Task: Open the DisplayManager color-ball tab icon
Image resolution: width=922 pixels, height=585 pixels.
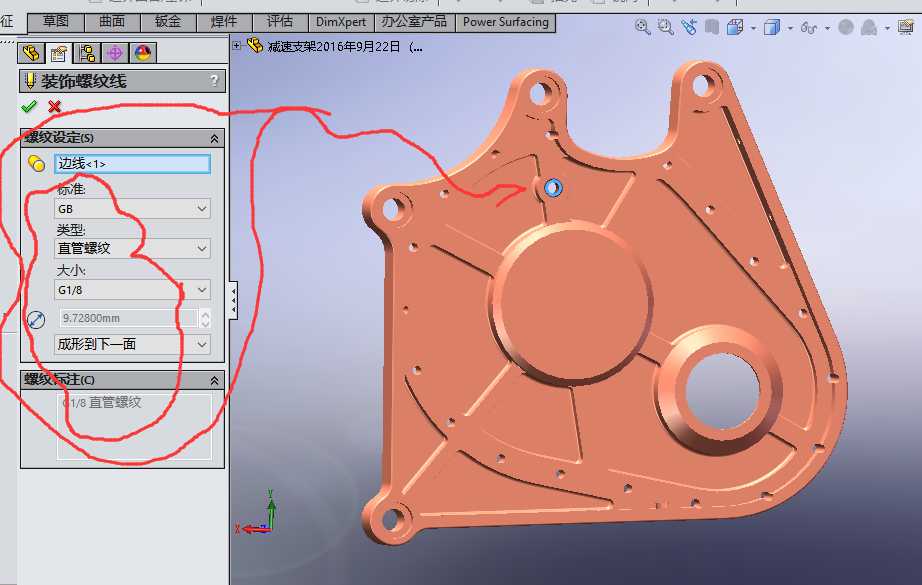Action: point(143,53)
